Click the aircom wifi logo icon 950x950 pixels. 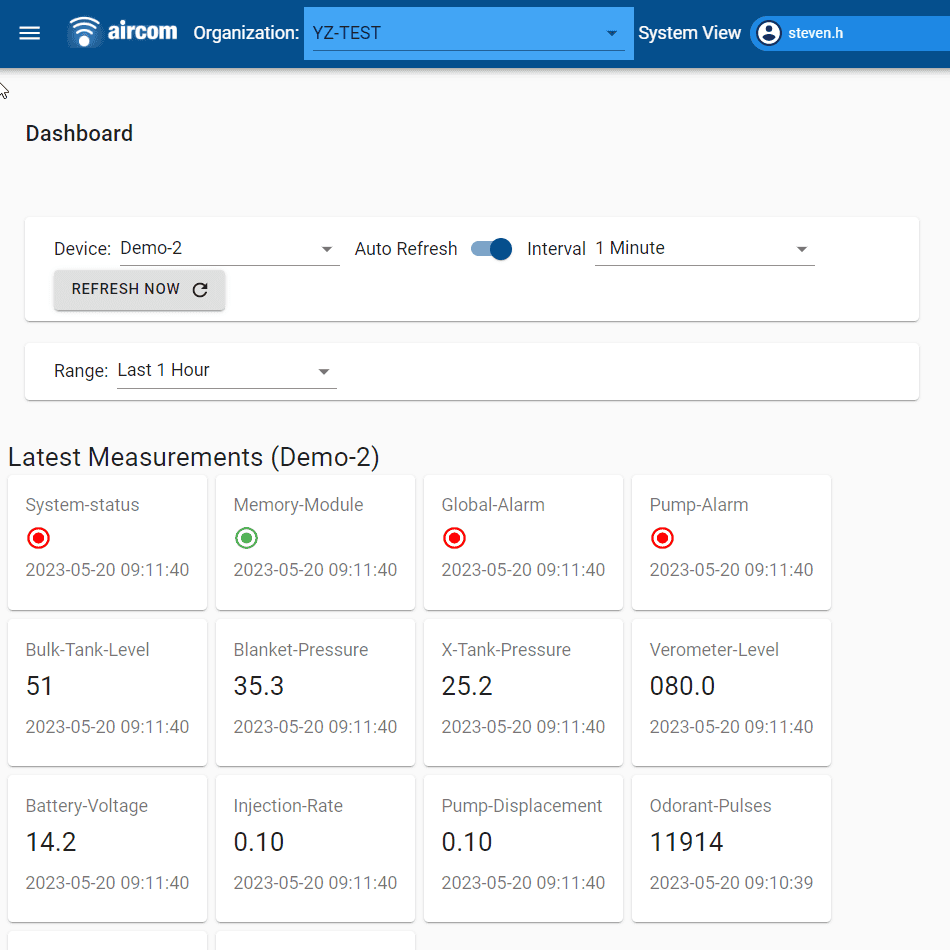[x=86, y=33]
